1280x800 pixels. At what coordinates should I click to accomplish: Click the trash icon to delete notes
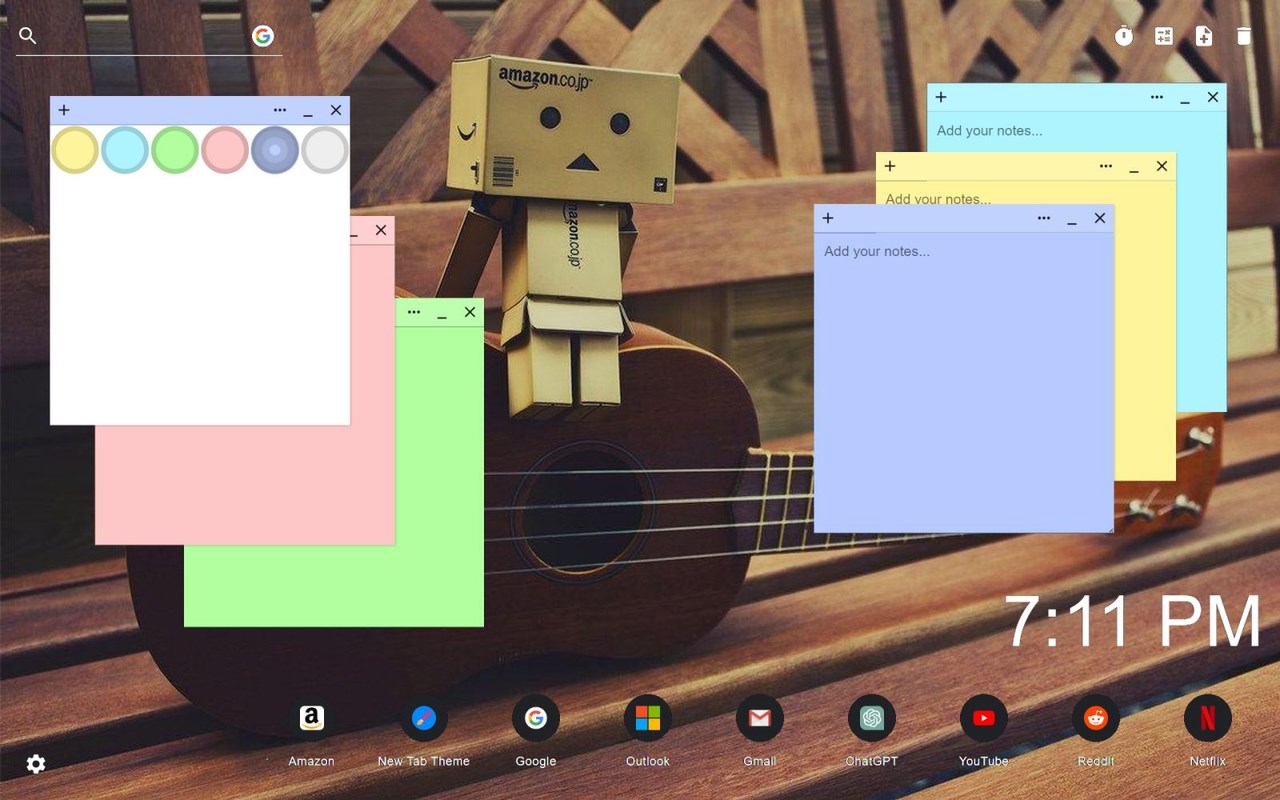[x=1244, y=36]
